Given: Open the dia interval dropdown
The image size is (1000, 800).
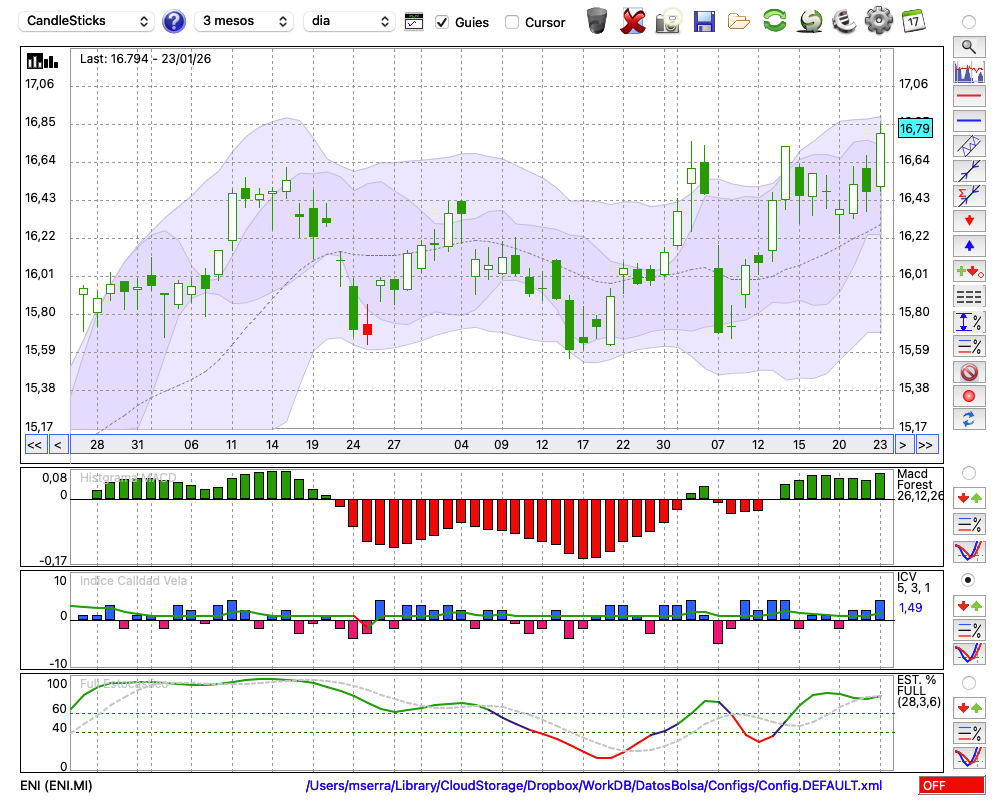Looking at the screenshot, I should 350,21.
